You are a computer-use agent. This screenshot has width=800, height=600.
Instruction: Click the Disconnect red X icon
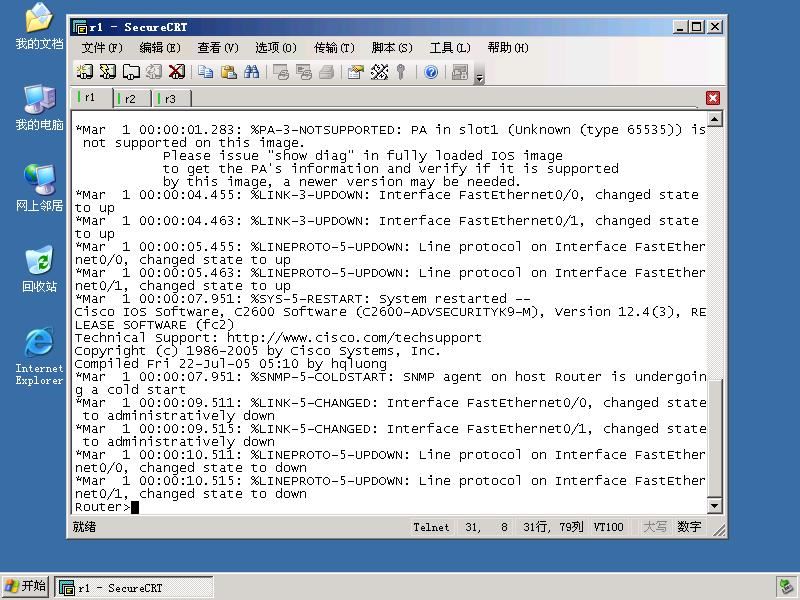pos(177,72)
